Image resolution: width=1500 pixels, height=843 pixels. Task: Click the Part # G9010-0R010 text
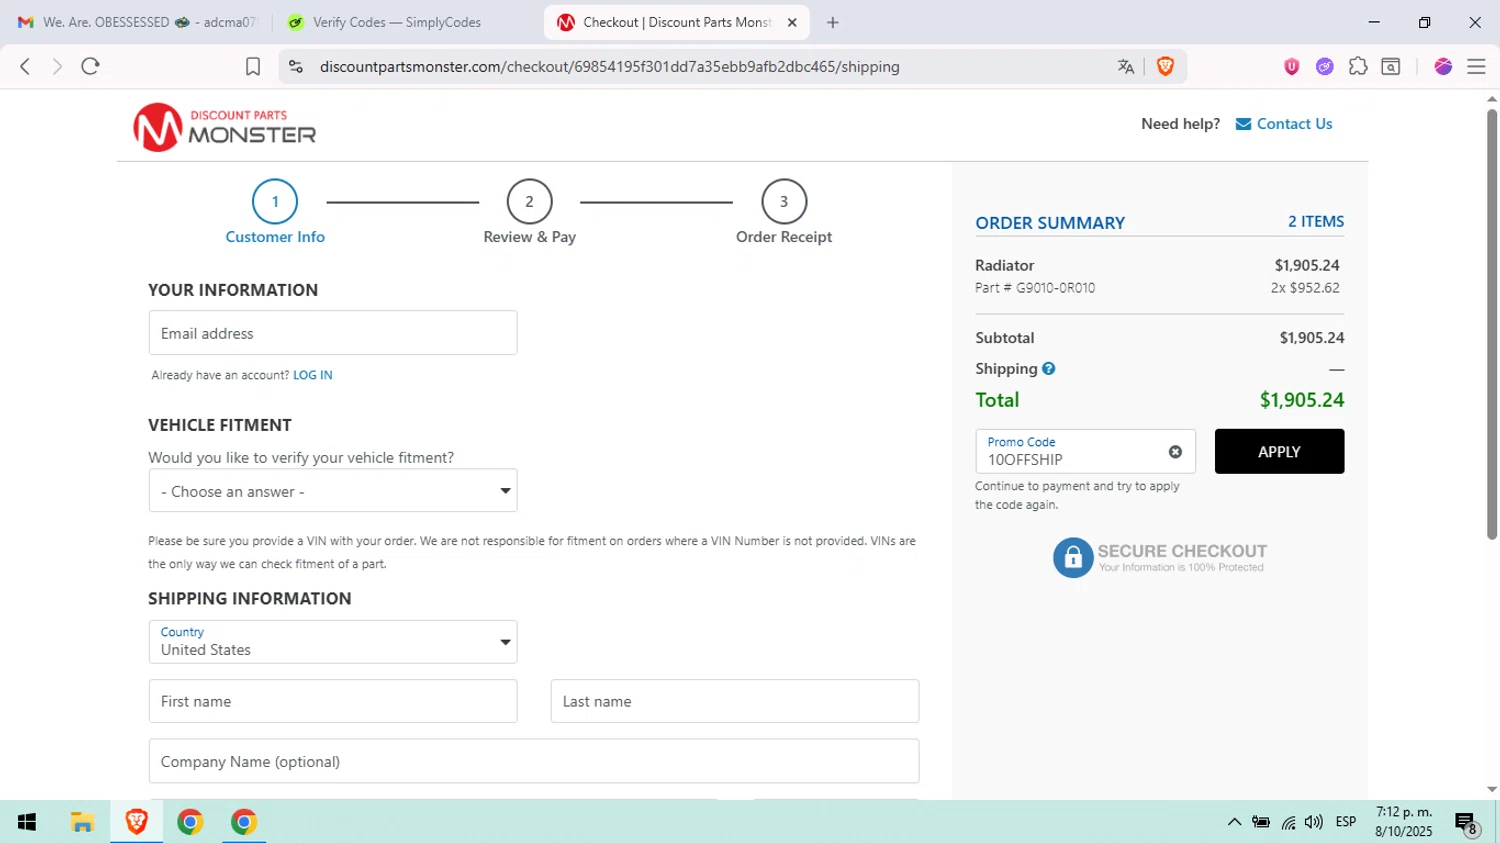pos(1035,288)
